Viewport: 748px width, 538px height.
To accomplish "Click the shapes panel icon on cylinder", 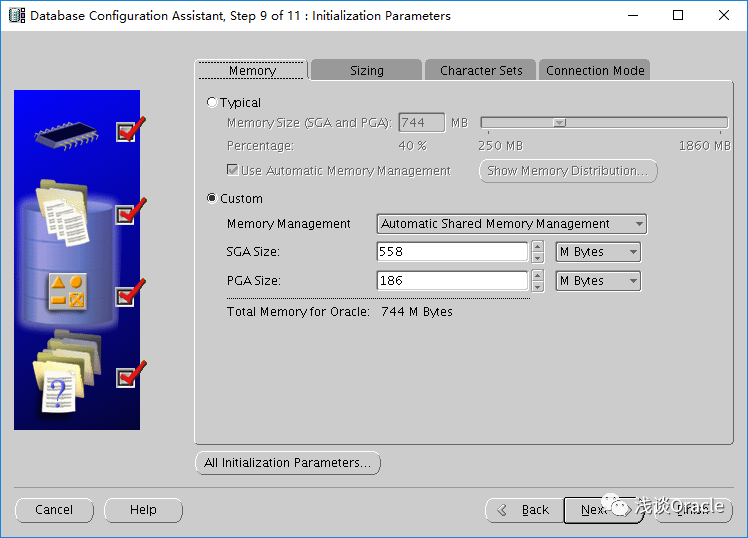I will pyautogui.click(x=68, y=292).
